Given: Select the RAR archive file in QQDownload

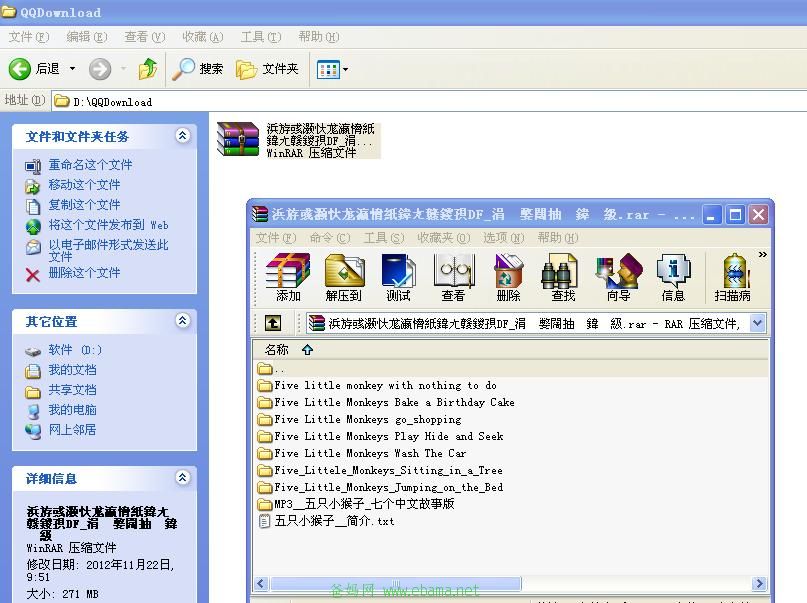Looking at the screenshot, I should pyautogui.click(x=297, y=139).
